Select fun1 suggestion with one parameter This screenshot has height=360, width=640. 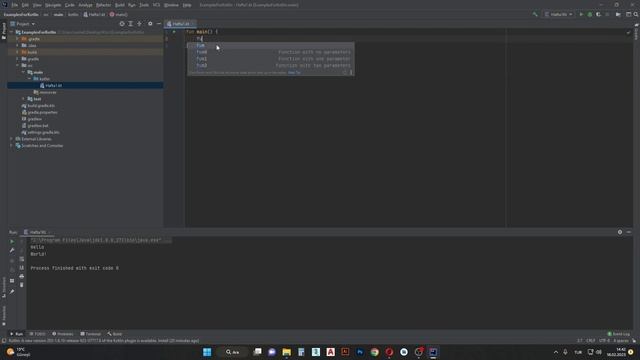click(x=271, y=59)
